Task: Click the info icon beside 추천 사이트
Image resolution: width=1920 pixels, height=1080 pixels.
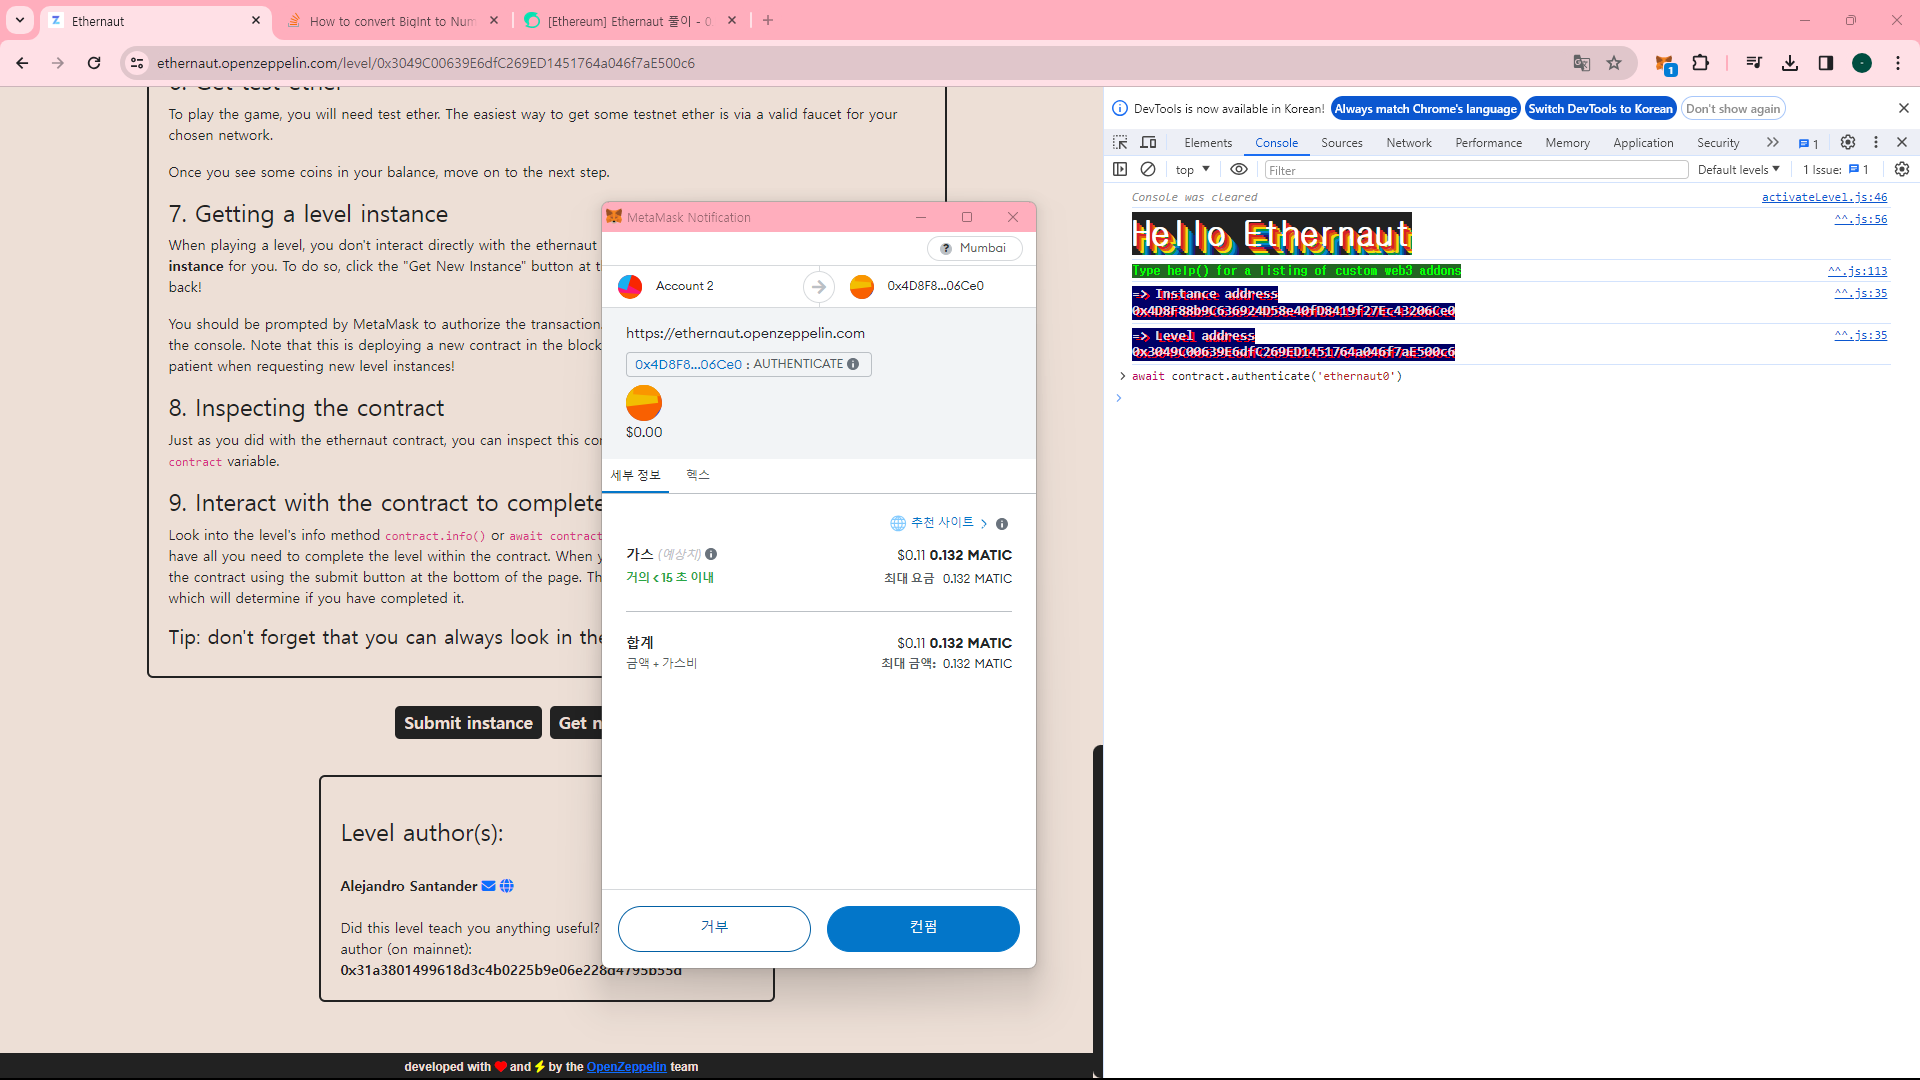Action: point(1002,524)
